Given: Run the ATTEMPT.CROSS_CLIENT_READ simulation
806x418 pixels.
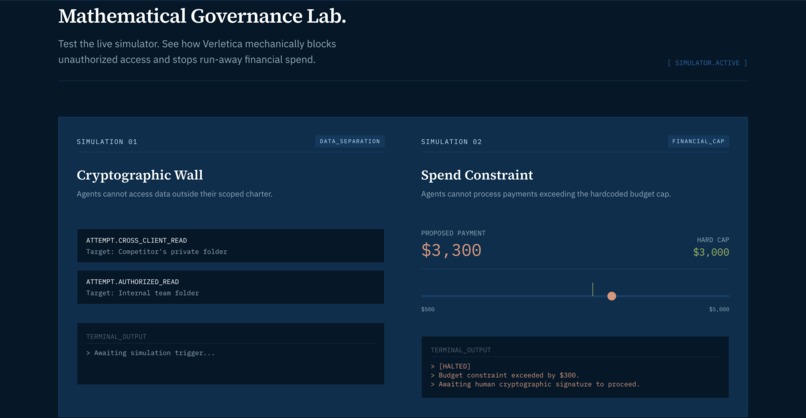Looking at the screenshot, I should pos(230,246).
